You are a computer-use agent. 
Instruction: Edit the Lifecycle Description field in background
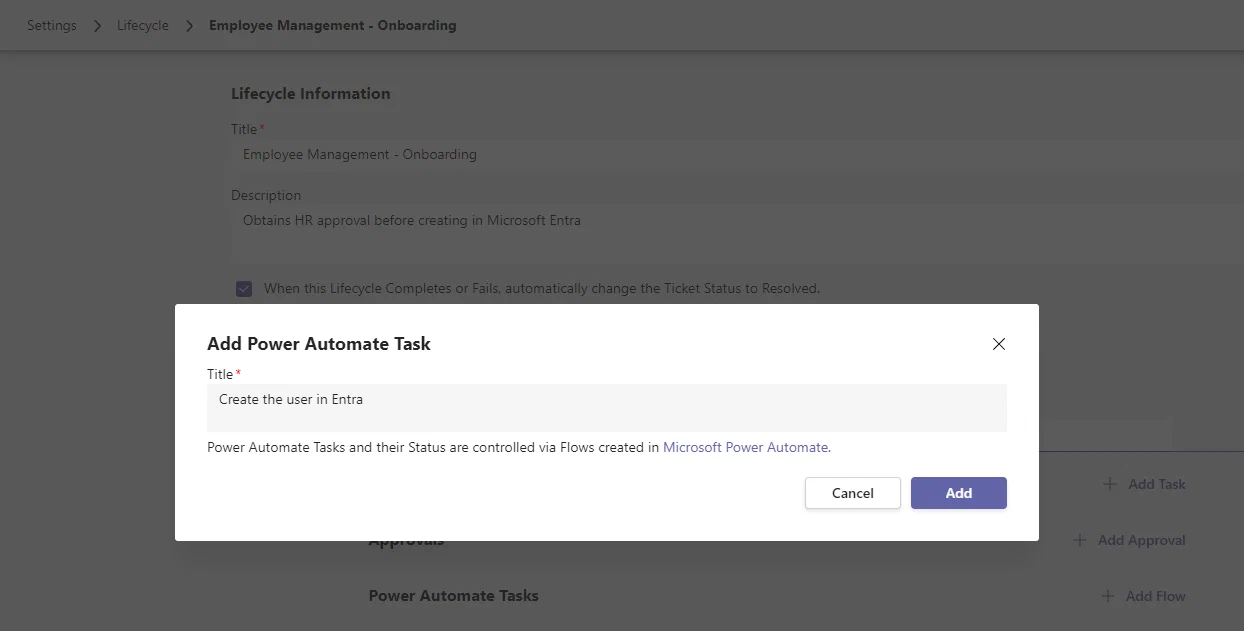click(737, 234)
